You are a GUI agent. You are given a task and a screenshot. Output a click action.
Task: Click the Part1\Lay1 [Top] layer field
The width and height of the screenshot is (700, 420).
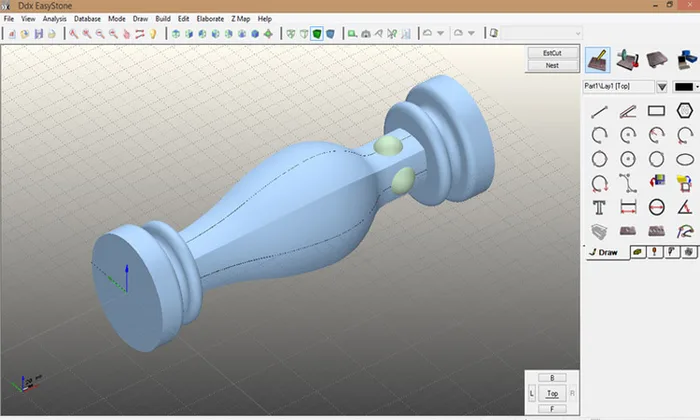point(619,86)
